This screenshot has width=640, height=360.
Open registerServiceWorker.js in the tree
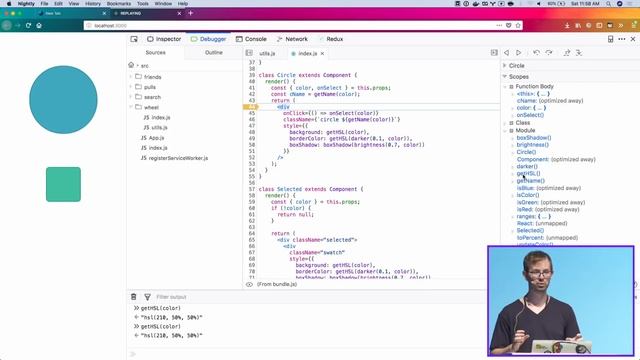[x=174, y=158]
